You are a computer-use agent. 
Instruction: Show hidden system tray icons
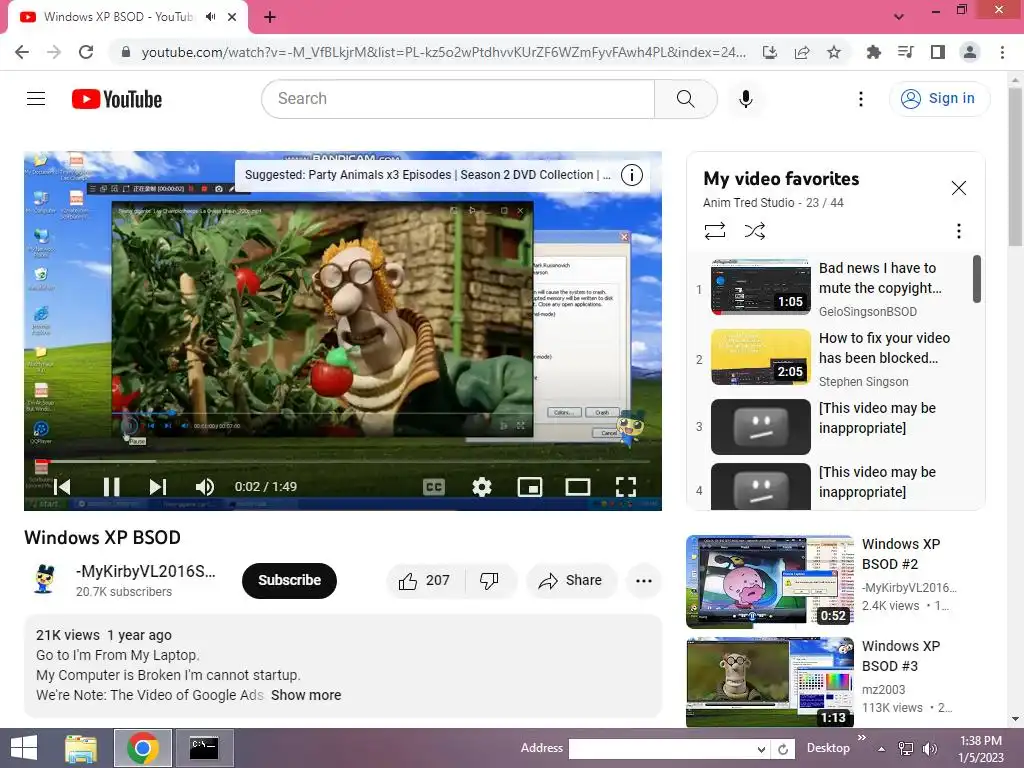tap(882, 749)
